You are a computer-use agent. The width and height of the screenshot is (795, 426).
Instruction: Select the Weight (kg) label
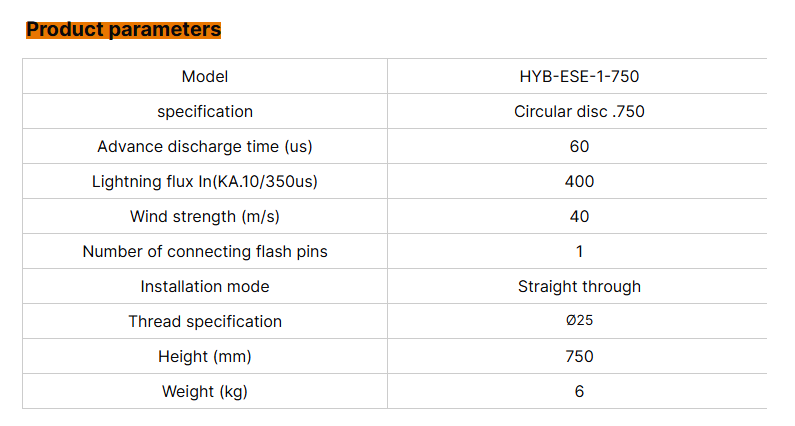(205, 392)
